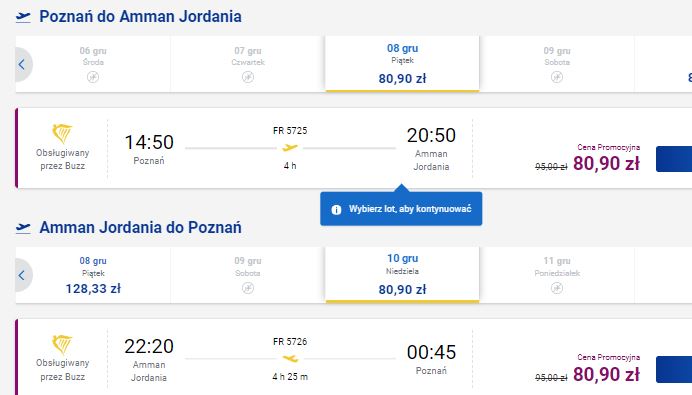Click the no-flight icon under 06 gru Środa

tap(93, 77)
